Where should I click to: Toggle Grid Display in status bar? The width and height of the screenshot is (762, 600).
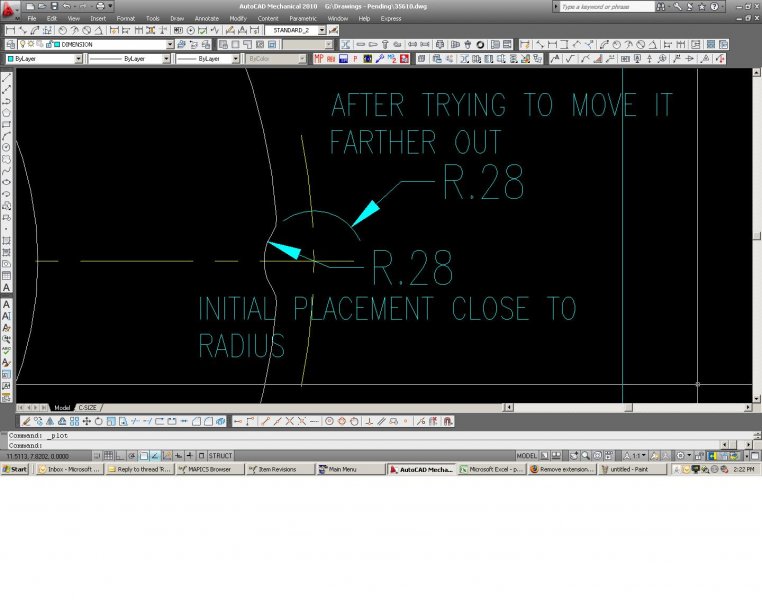tap(108, 456)
